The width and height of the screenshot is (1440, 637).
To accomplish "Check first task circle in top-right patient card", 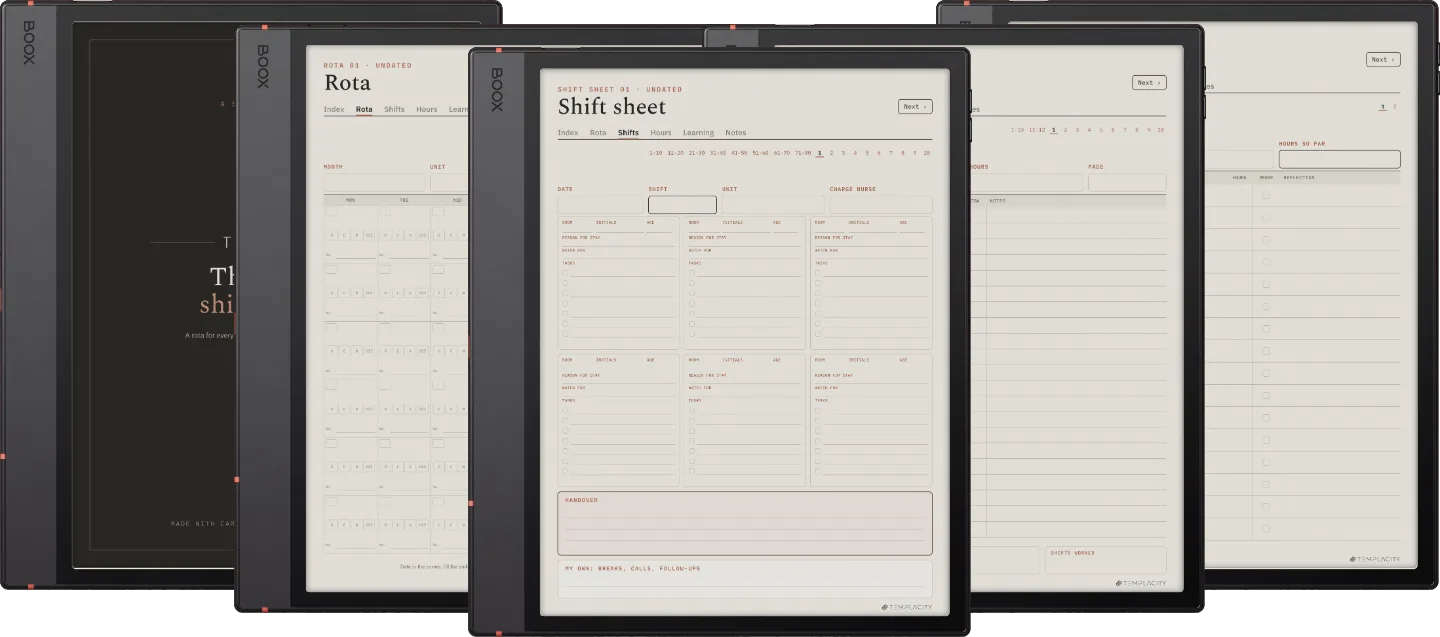I will coord(818,273).
